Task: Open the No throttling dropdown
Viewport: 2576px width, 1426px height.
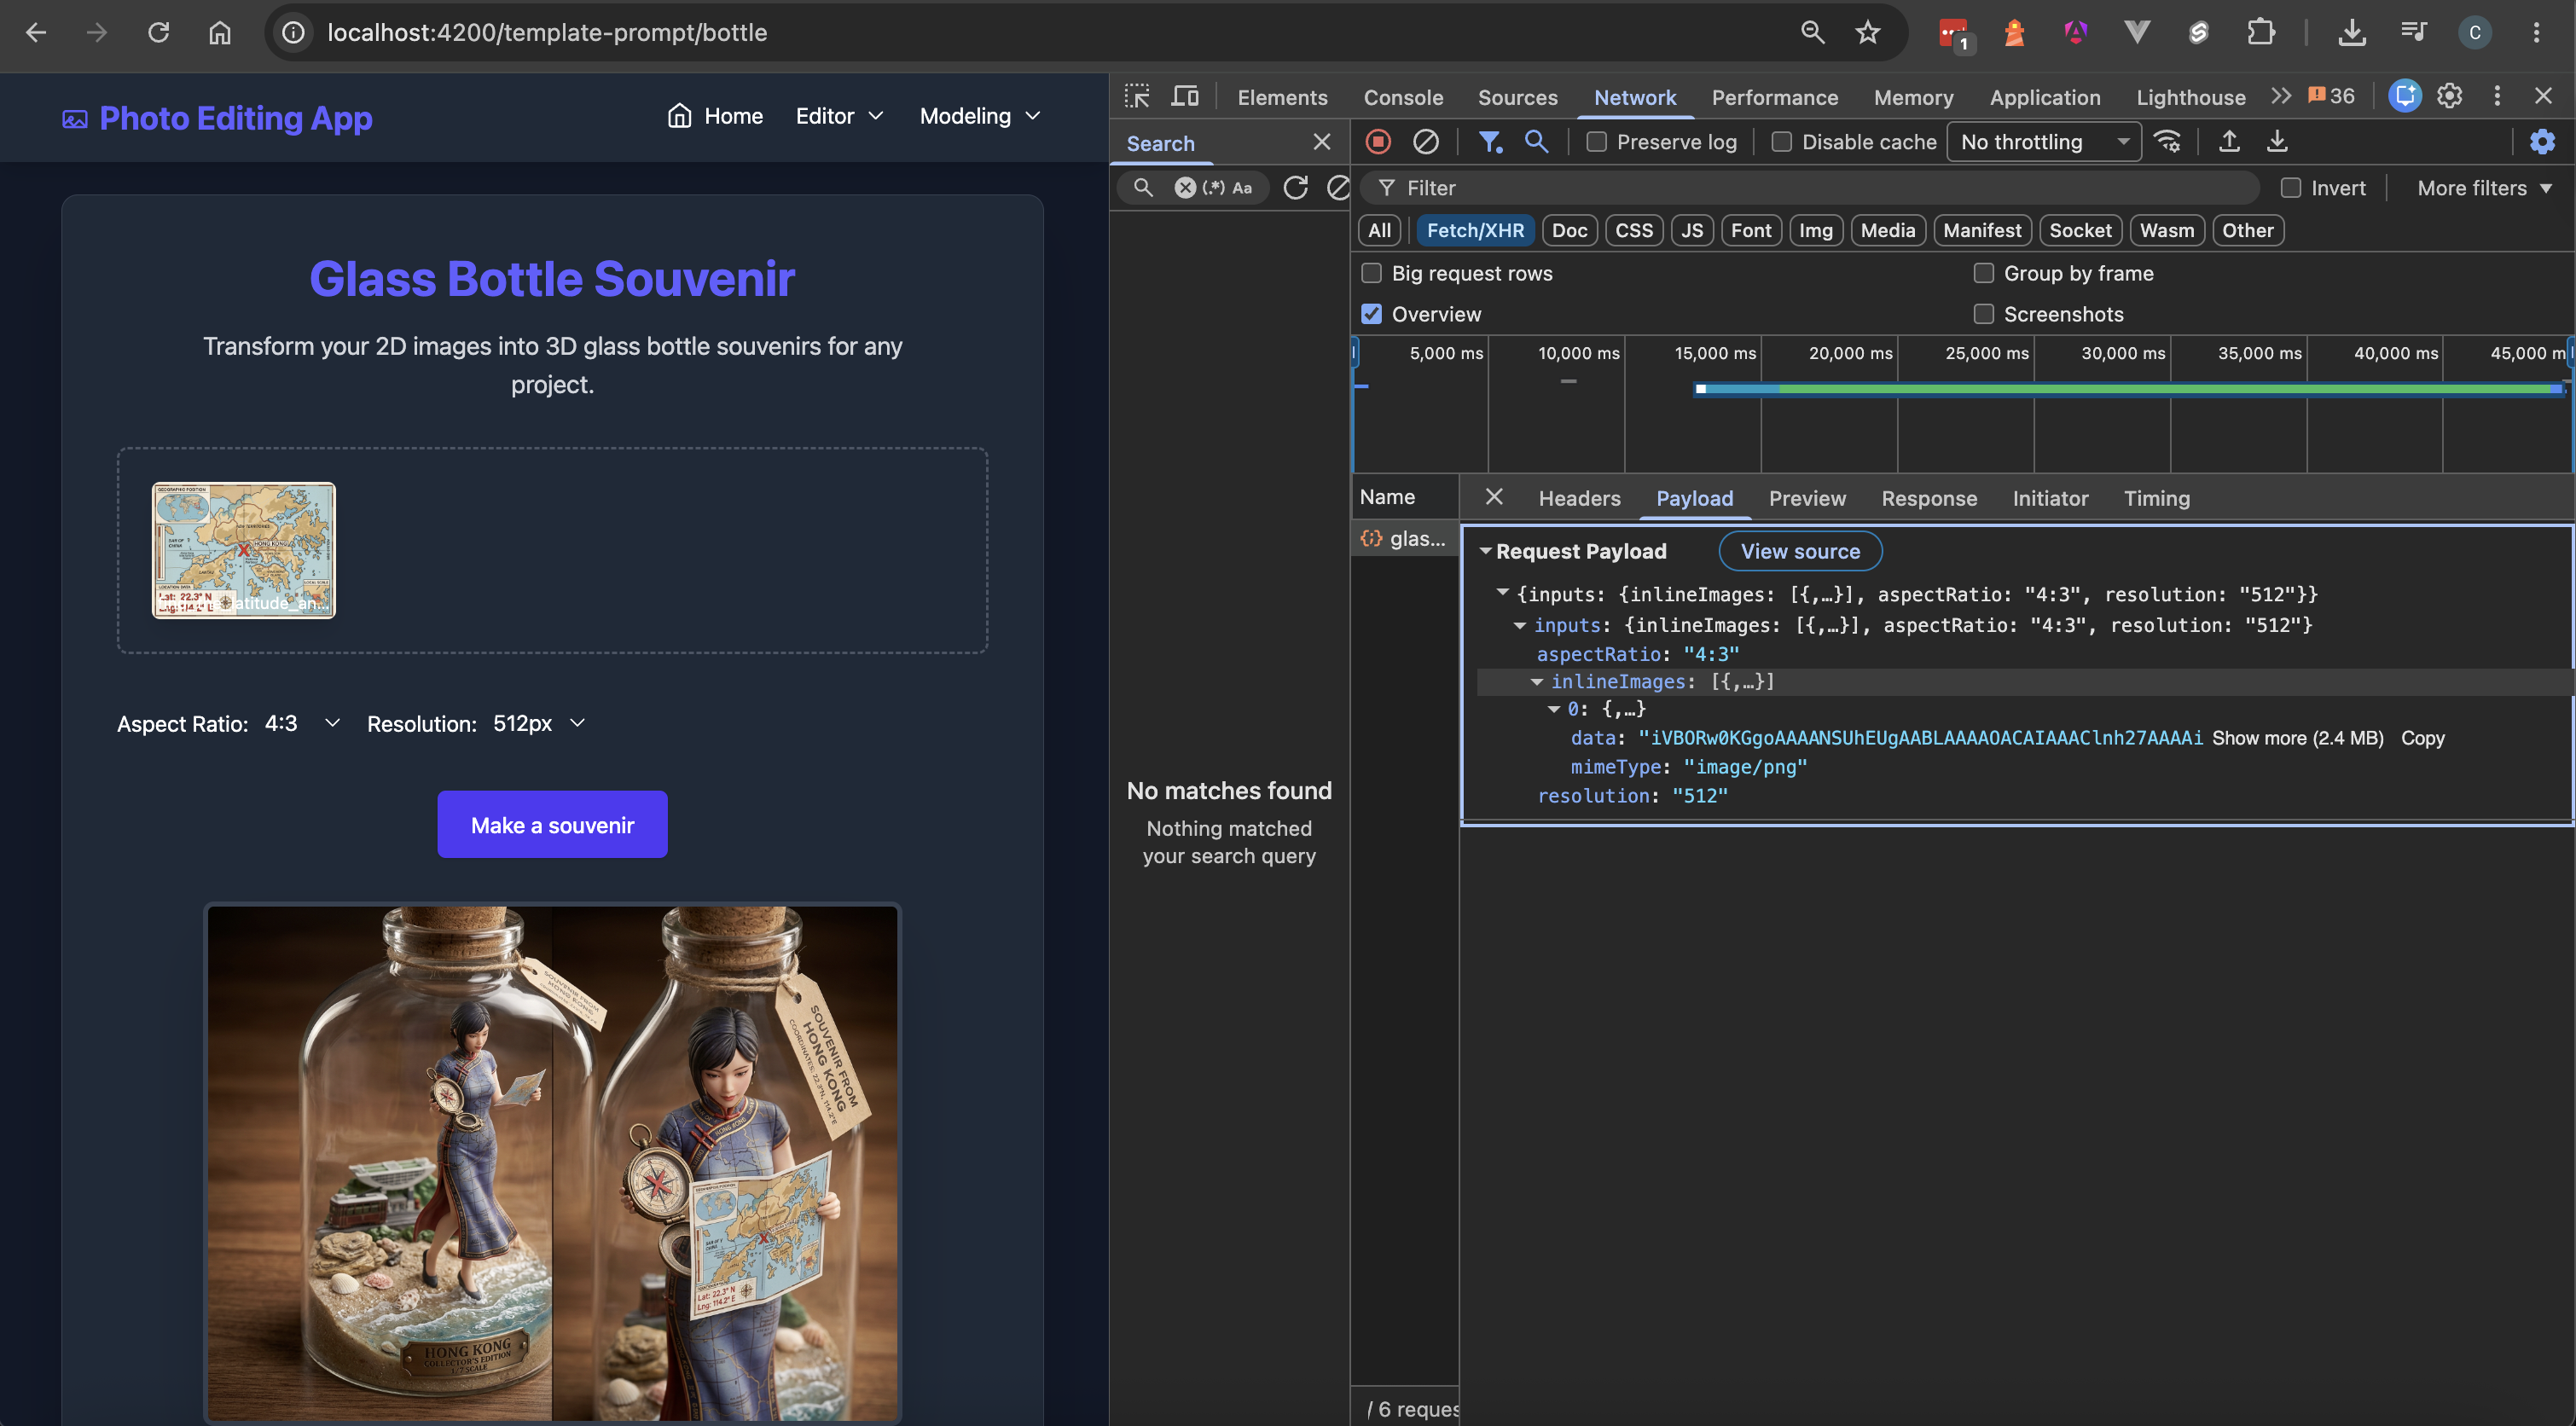Action: 2044,142
